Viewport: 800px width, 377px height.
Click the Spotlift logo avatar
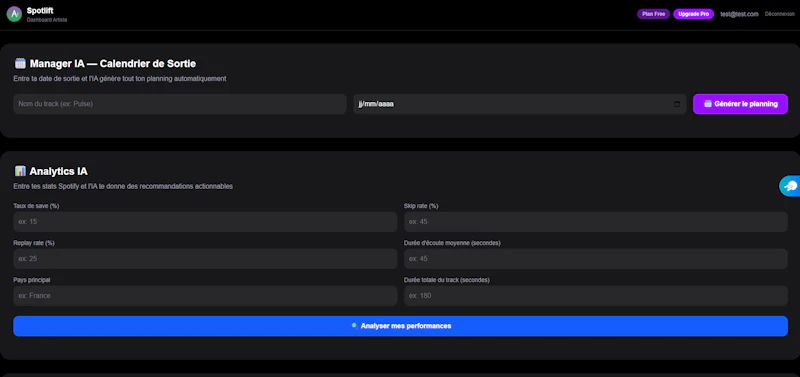(x=14, y=14)
